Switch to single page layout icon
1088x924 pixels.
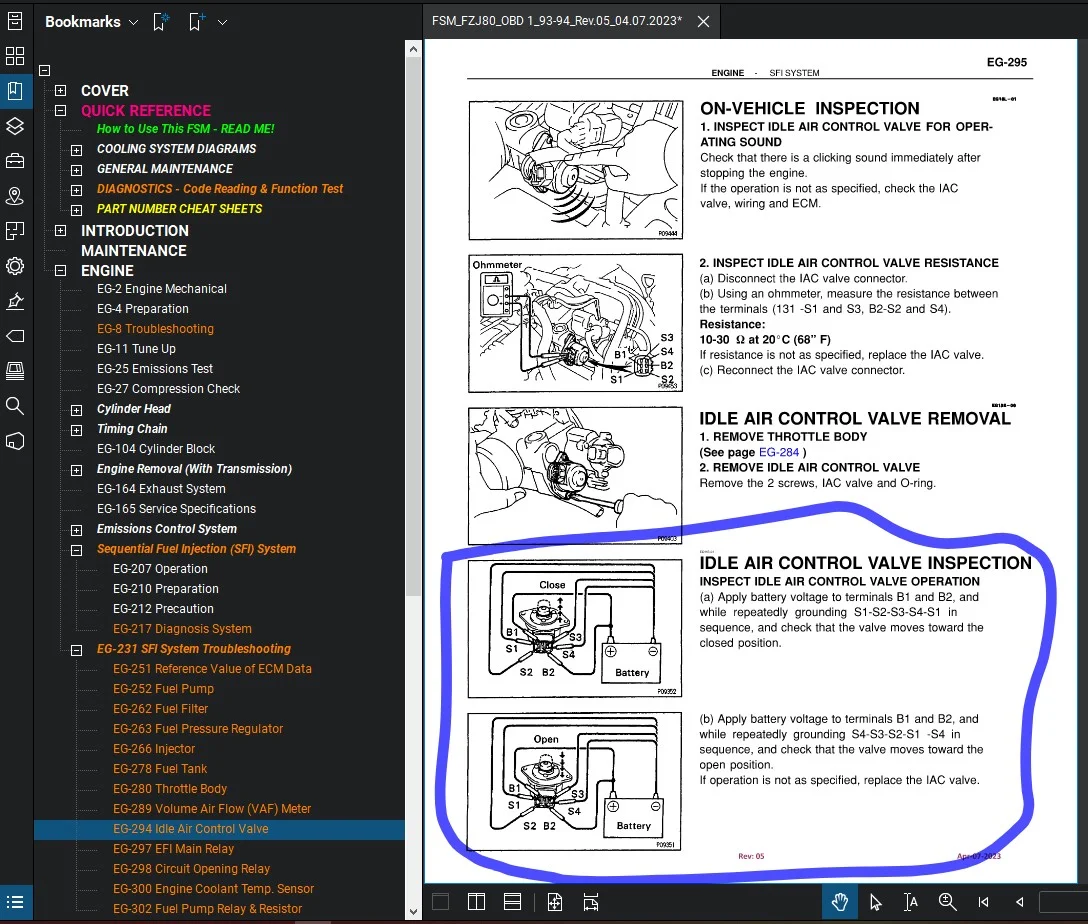point(441,902)
